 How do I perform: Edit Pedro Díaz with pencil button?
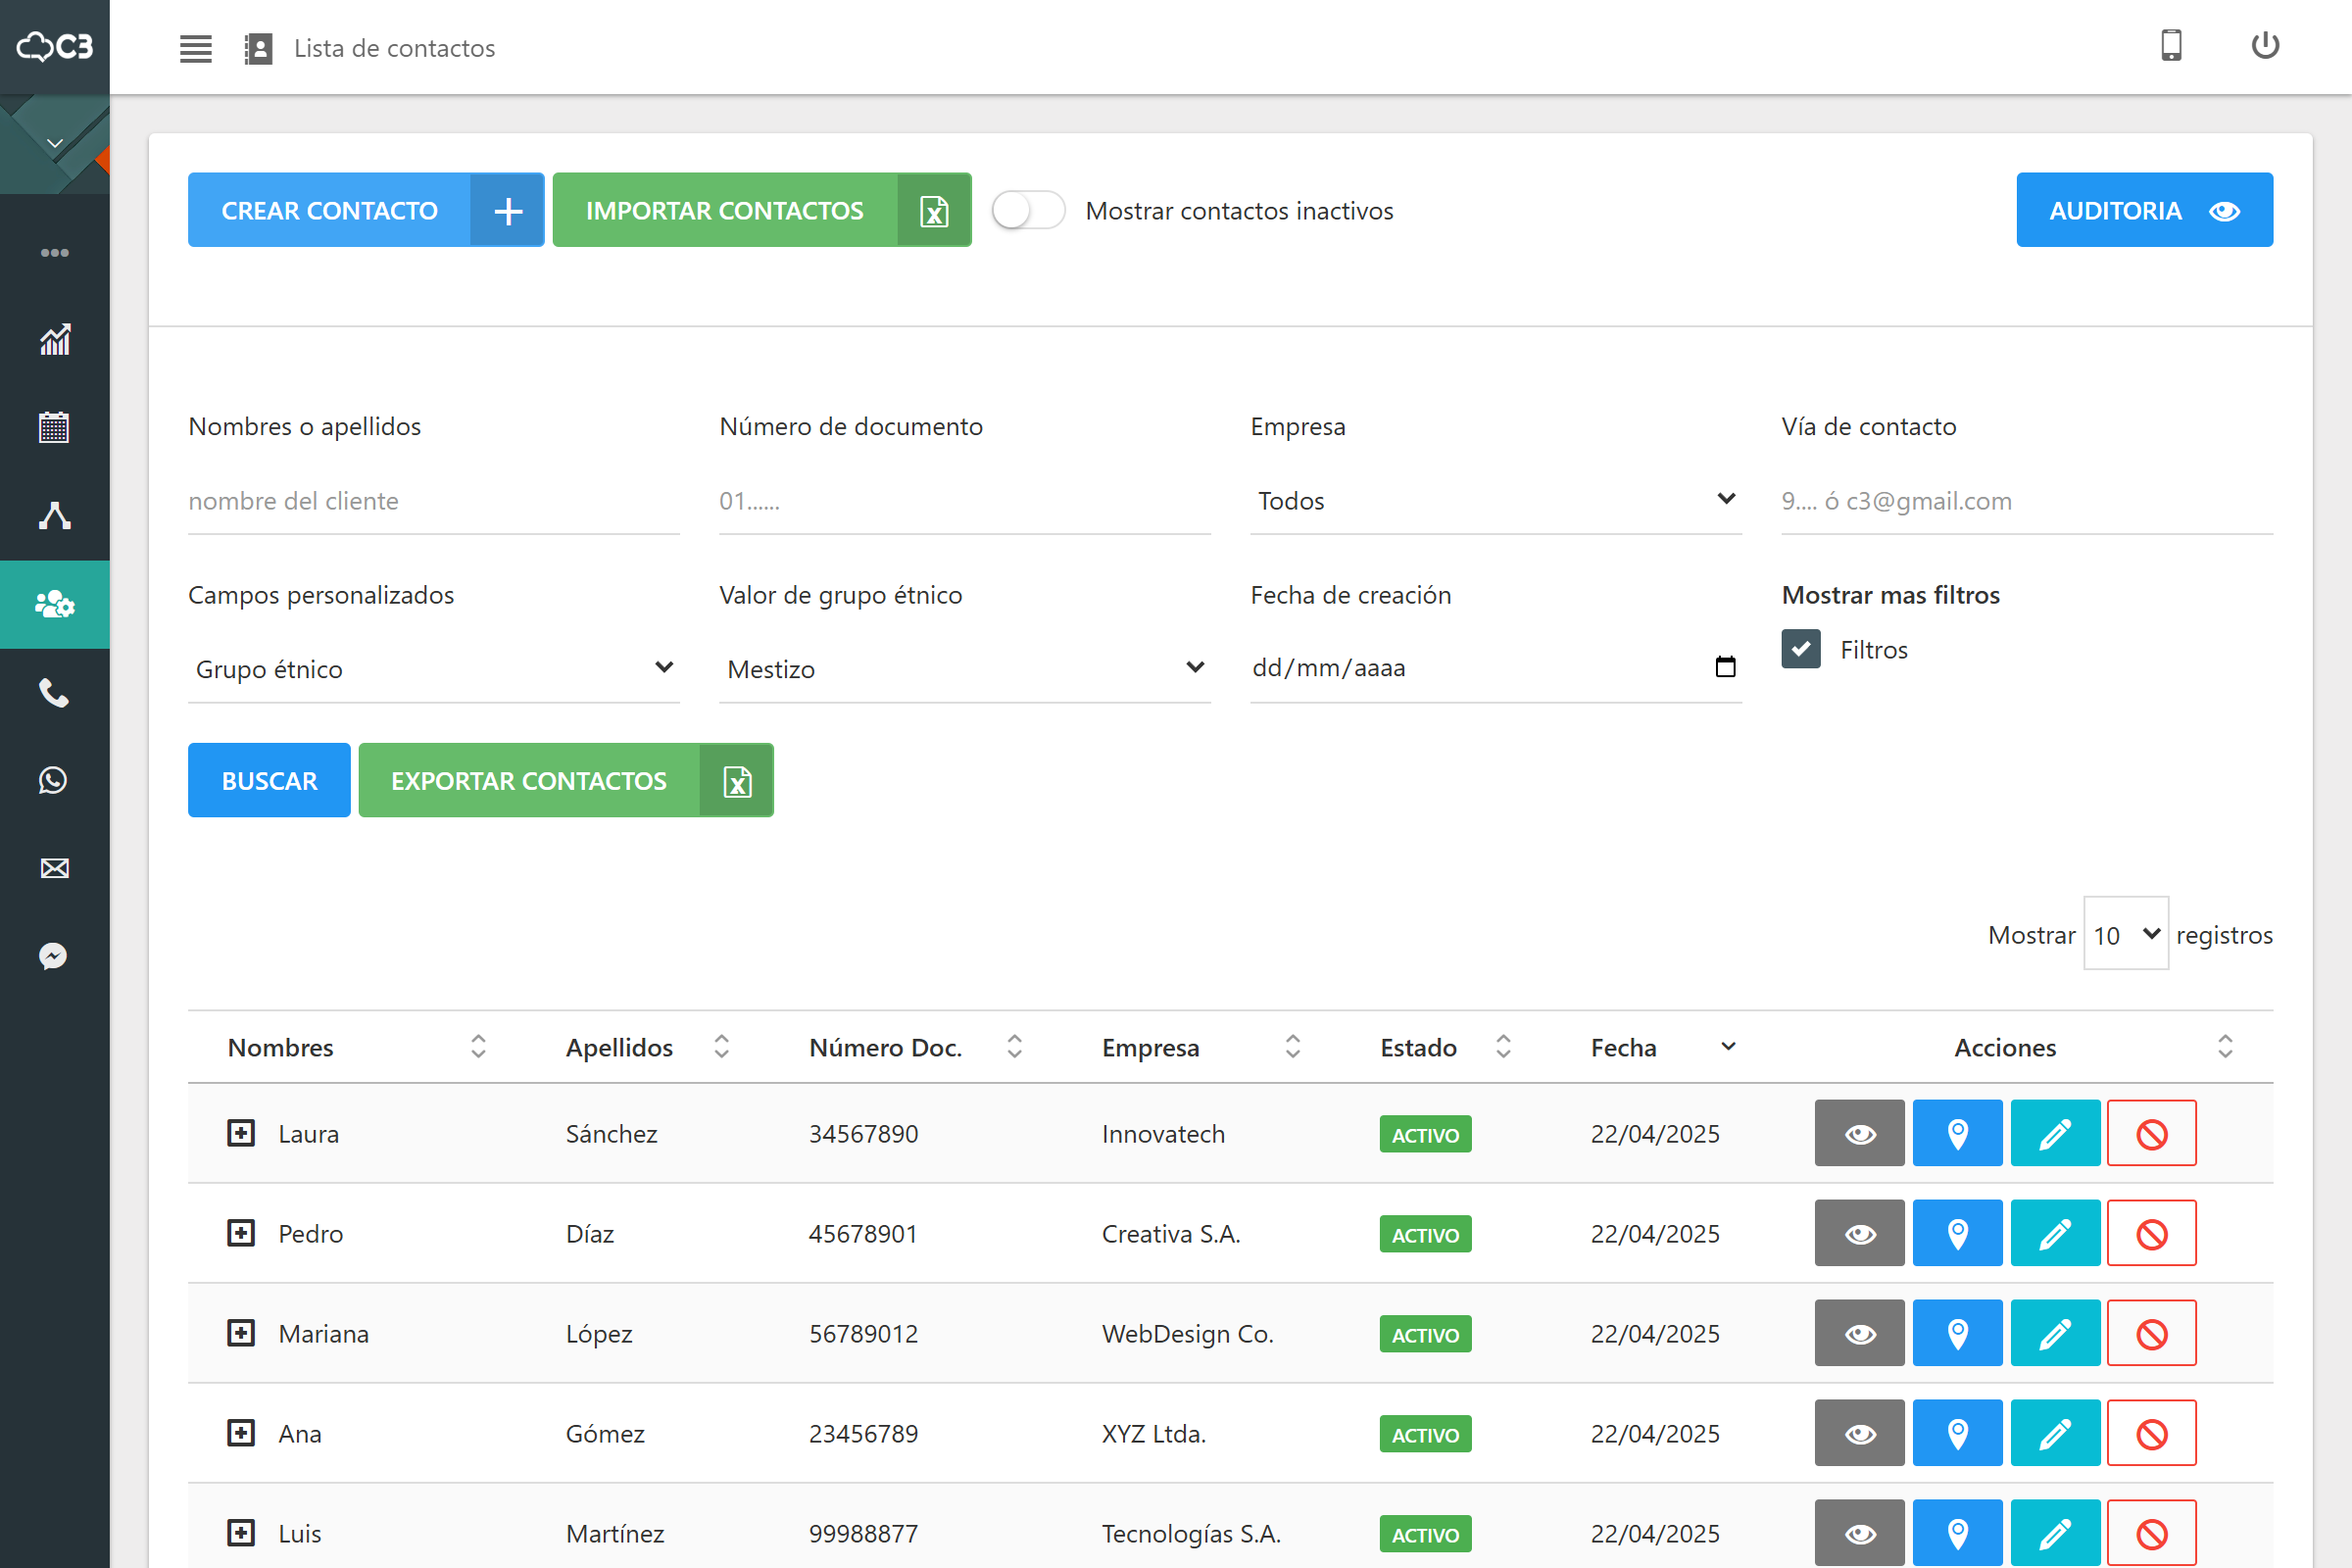click(x=2055, y=1233)
